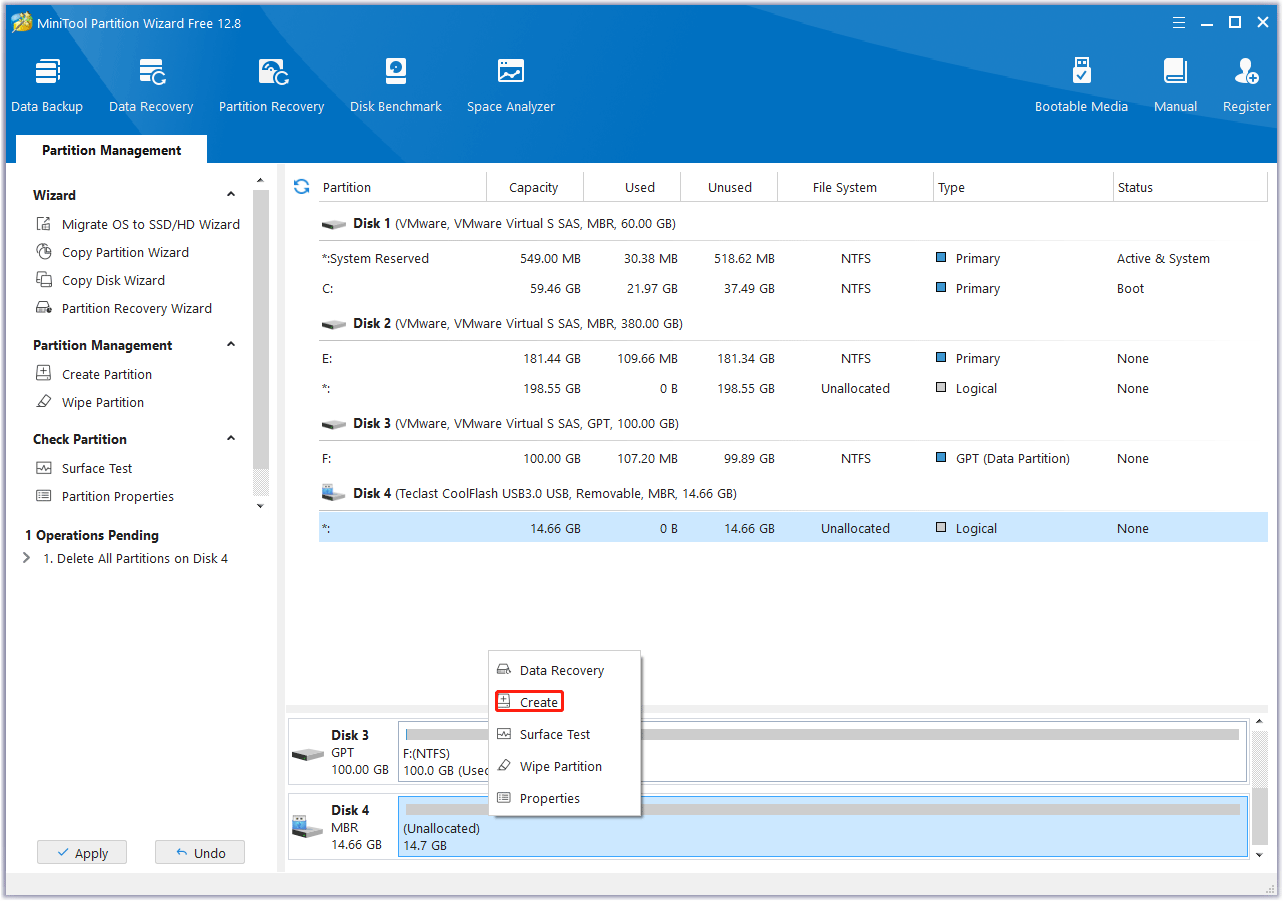Expand pending operation Delete All Partitions

point(26,558)
